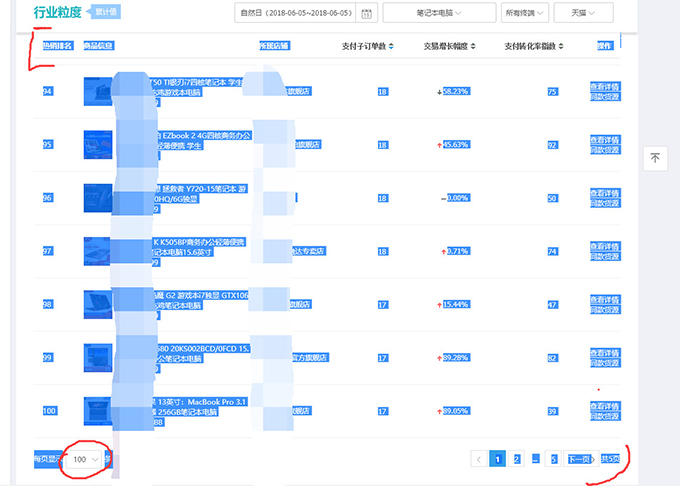Open 同款货源 for rank 96 row
The height and width of the screenshot is (486, 680).
pos(605,203)
